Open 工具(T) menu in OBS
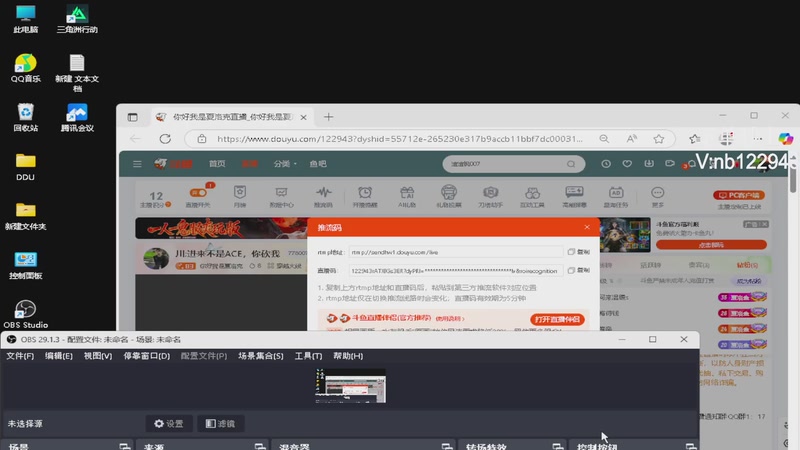 click(x=308, y=356)
